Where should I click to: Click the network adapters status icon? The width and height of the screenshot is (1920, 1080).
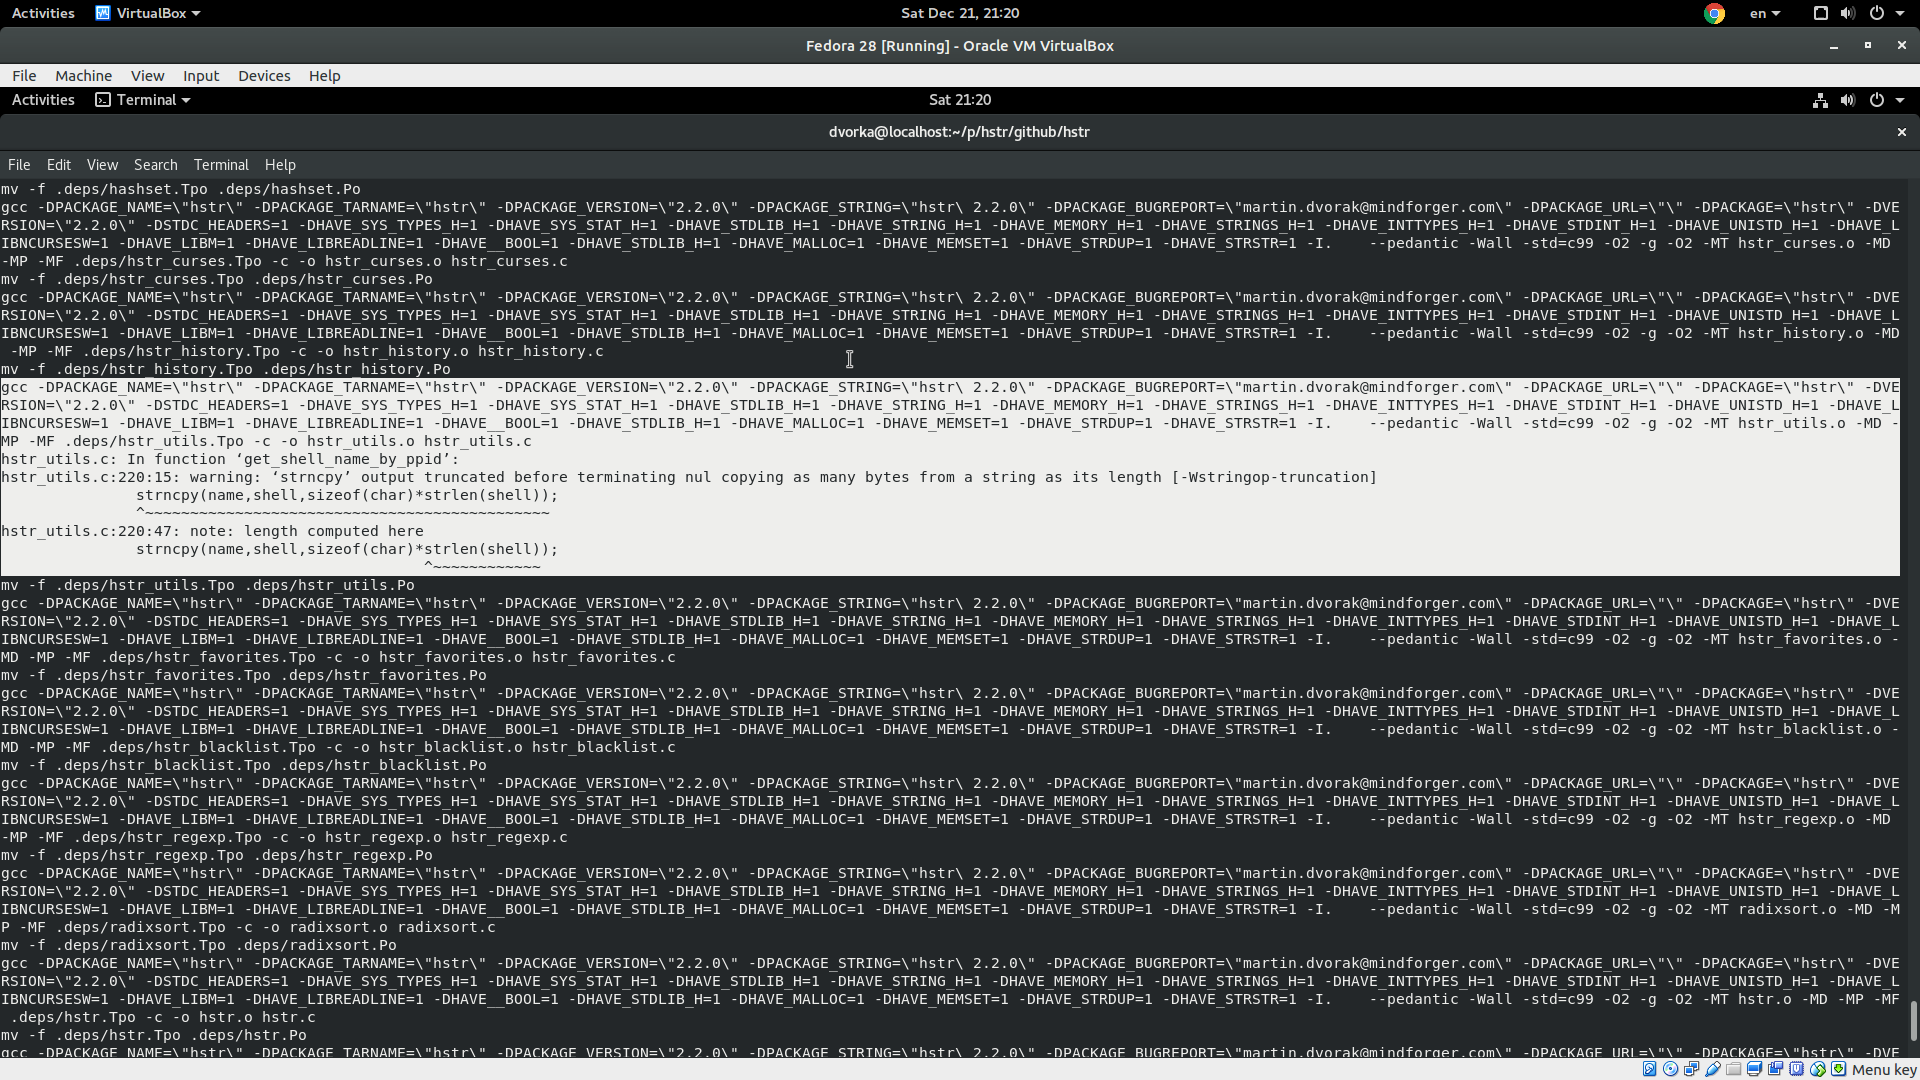point(1691,1069)
